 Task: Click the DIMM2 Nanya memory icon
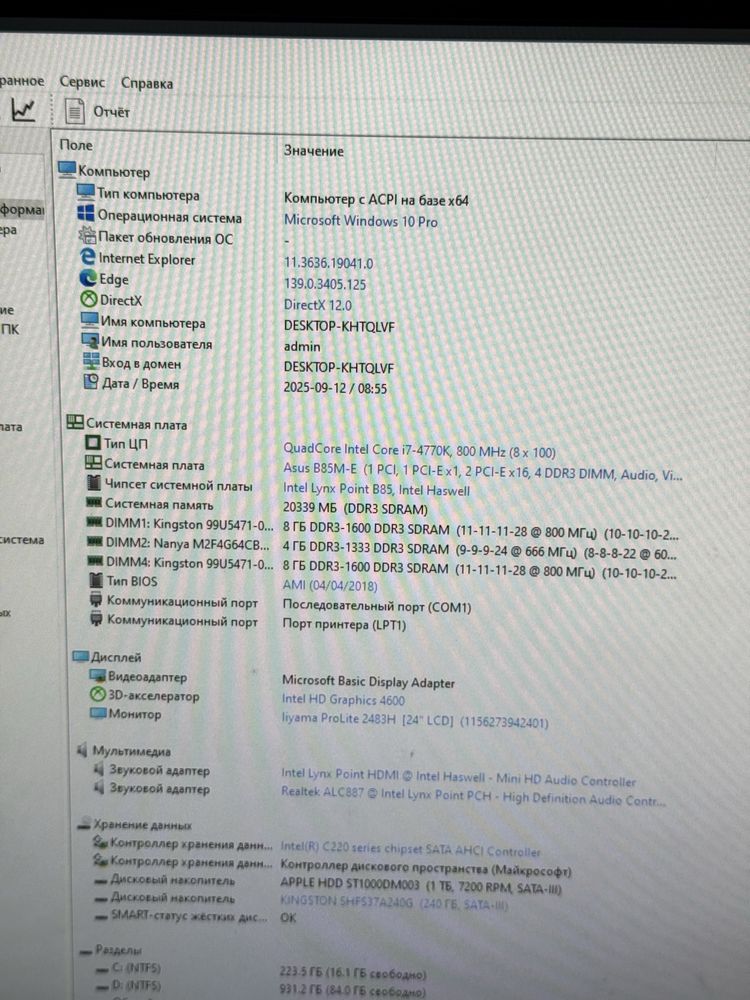click(x=95, y=542)
